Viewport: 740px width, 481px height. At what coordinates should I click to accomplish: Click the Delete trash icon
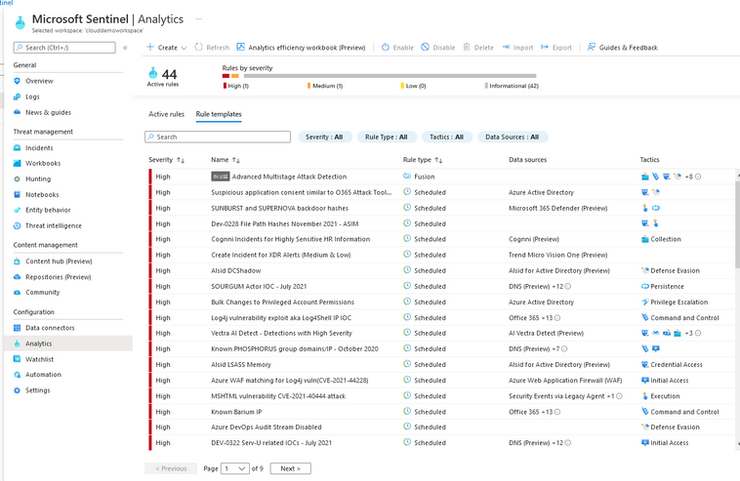pos(466,47)
